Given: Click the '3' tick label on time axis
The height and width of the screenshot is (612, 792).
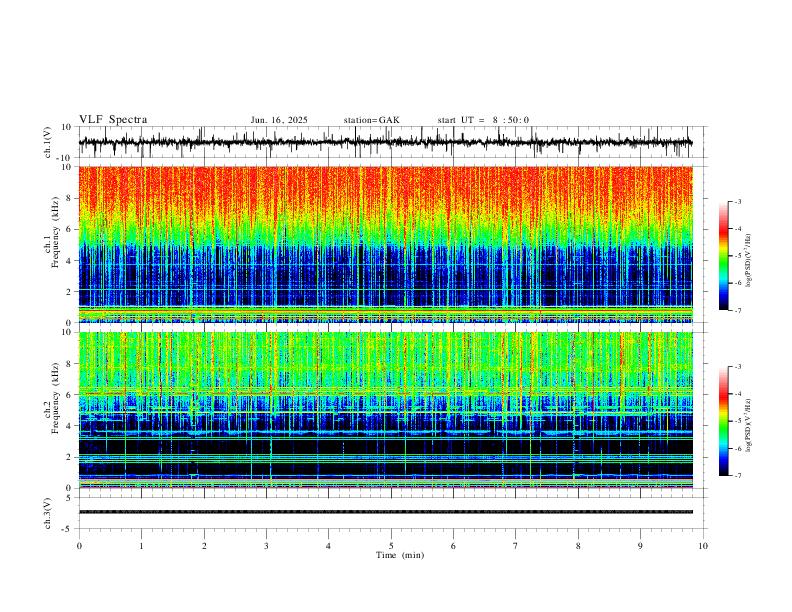Looking at the screenshot, I should coord(266,546).
